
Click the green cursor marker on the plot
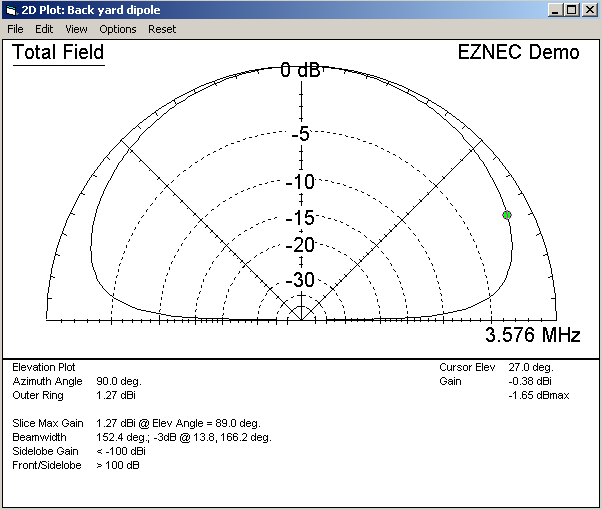click(x=507, y=215)
